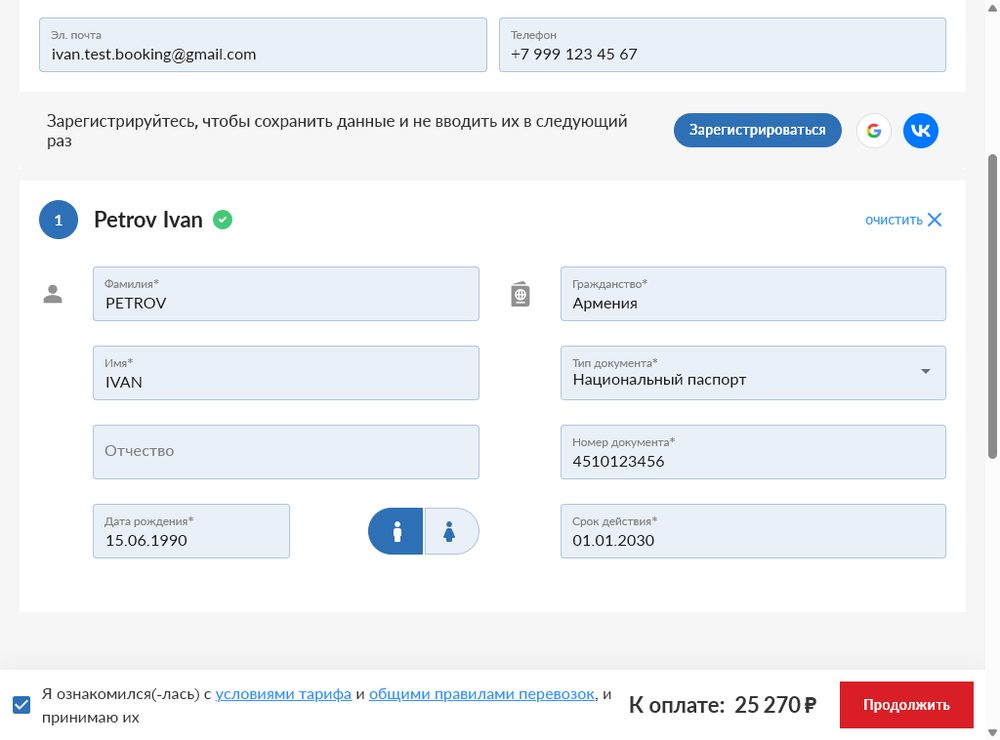Click the Телефон input field
This screenshot has height=740, width=1000.
pyautogui.click(x=722, y=45)
